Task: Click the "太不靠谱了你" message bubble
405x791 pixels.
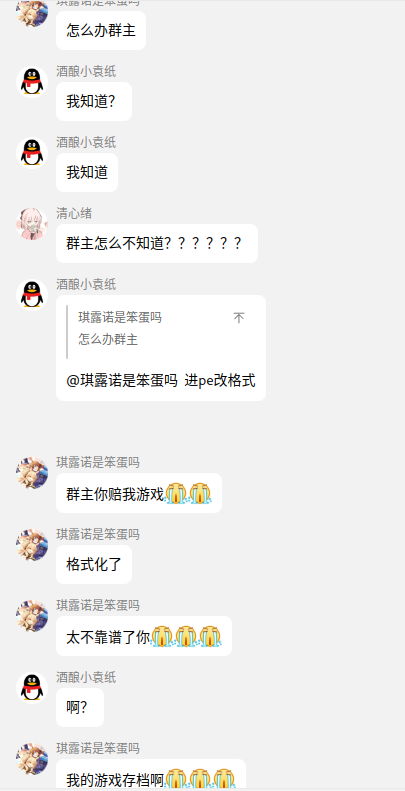Action: click(x=144, y=636)
